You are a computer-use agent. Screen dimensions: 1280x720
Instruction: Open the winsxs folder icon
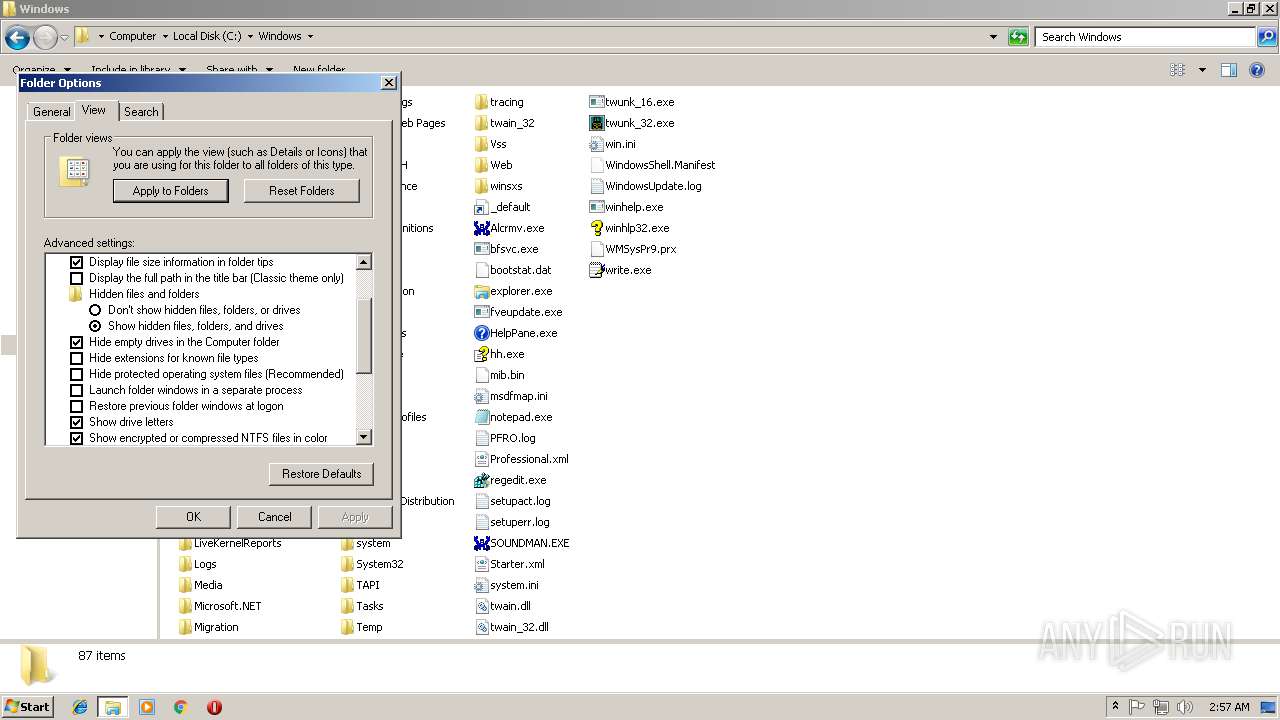point(481,186)
